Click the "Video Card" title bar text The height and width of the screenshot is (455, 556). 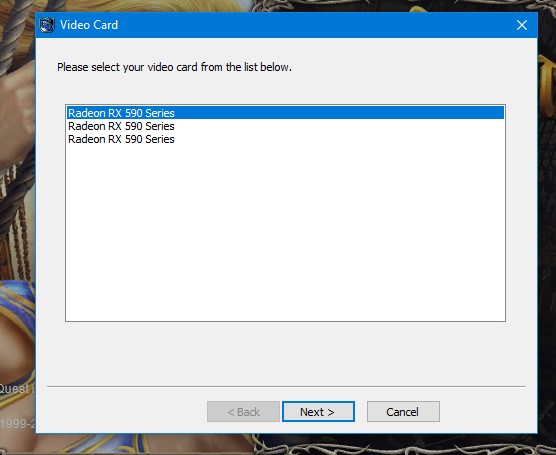pyautogui.click(x=89, y=25)
